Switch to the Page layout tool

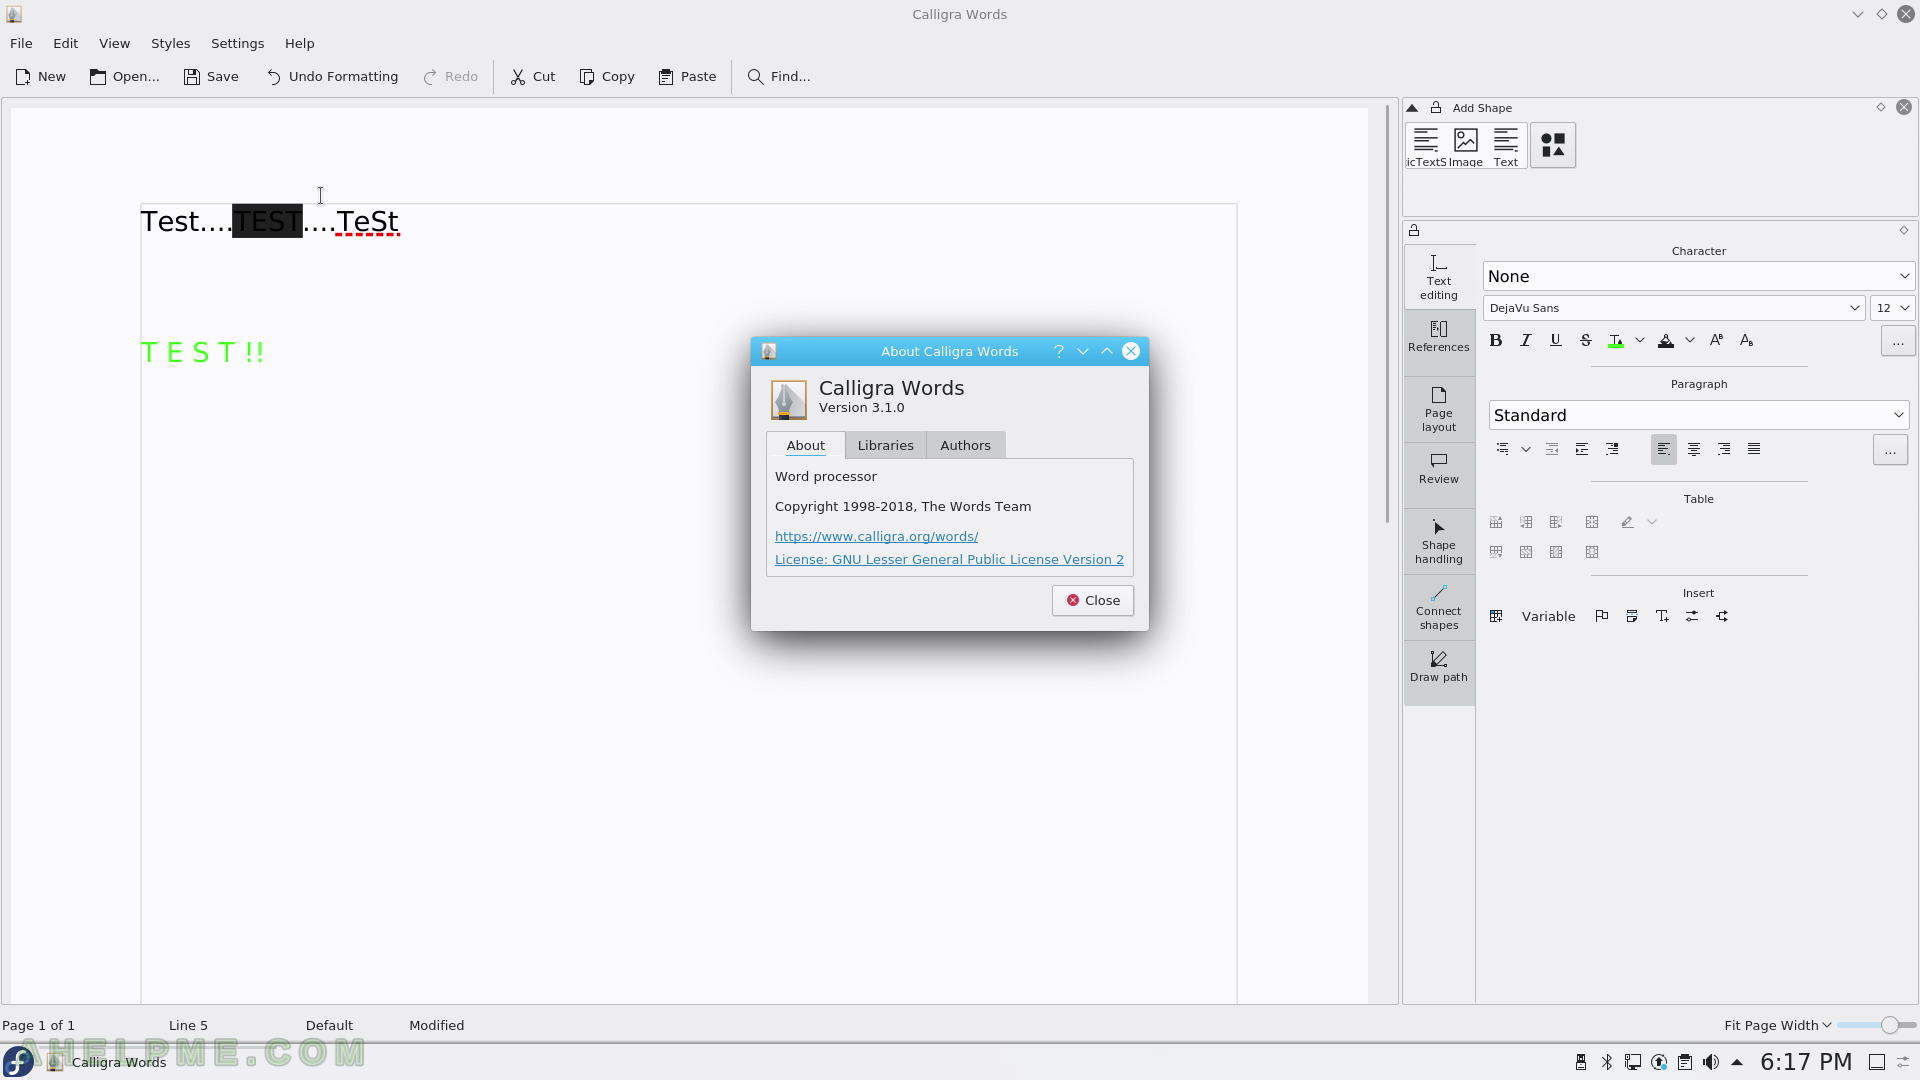coord(1439,409)
